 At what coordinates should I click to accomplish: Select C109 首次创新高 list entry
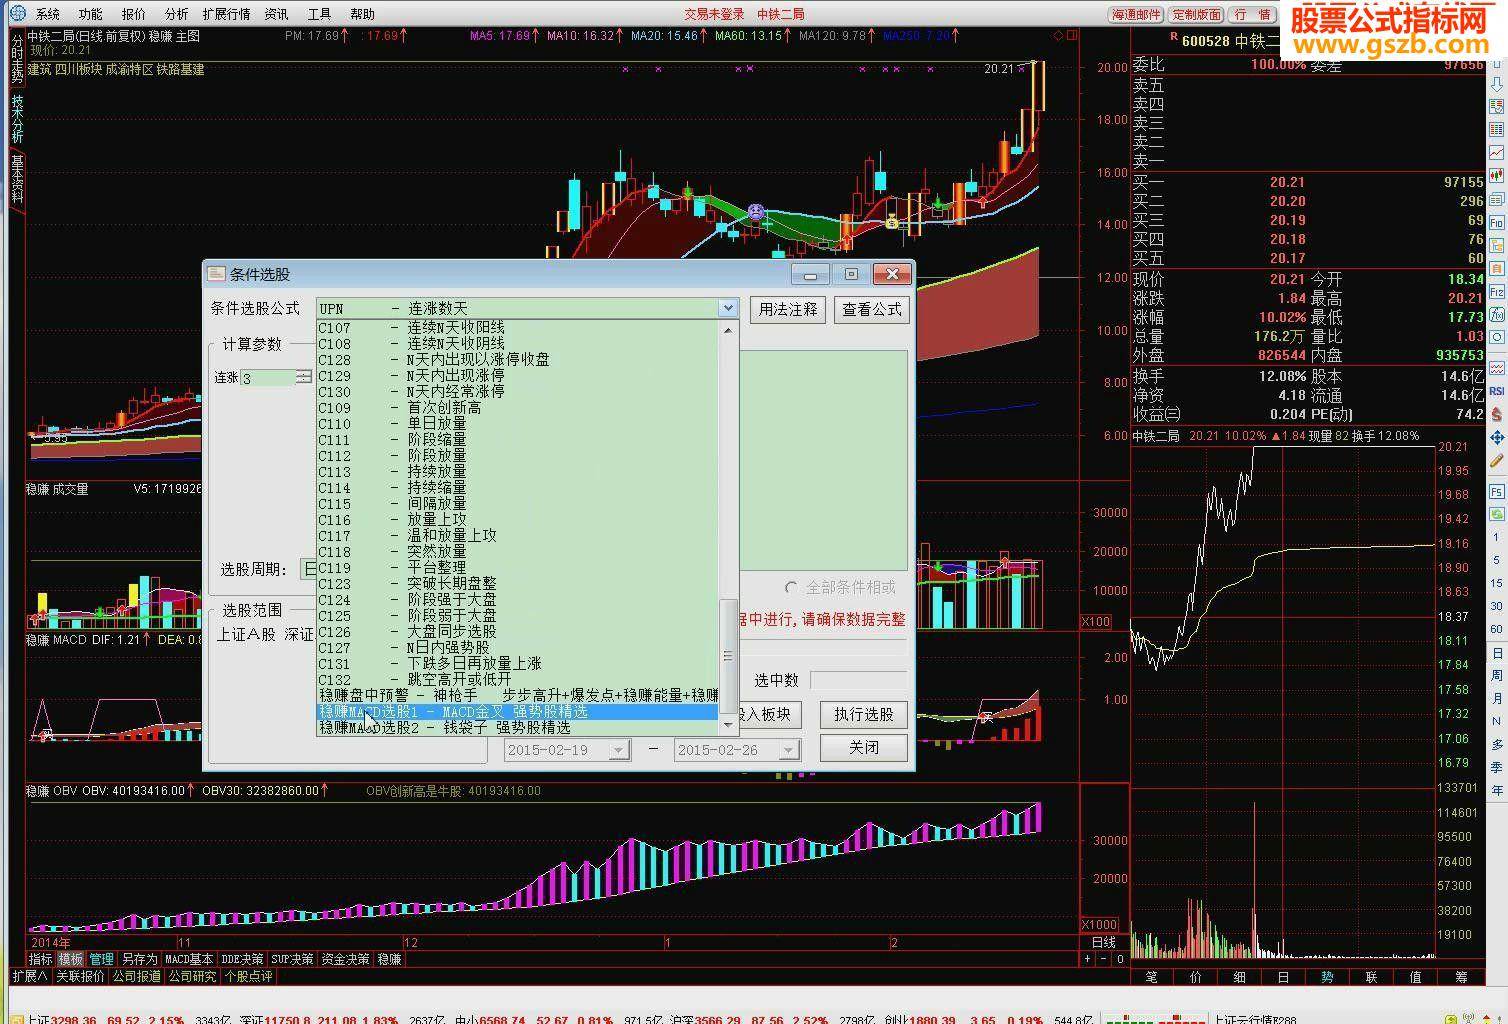tap(518, 408)
